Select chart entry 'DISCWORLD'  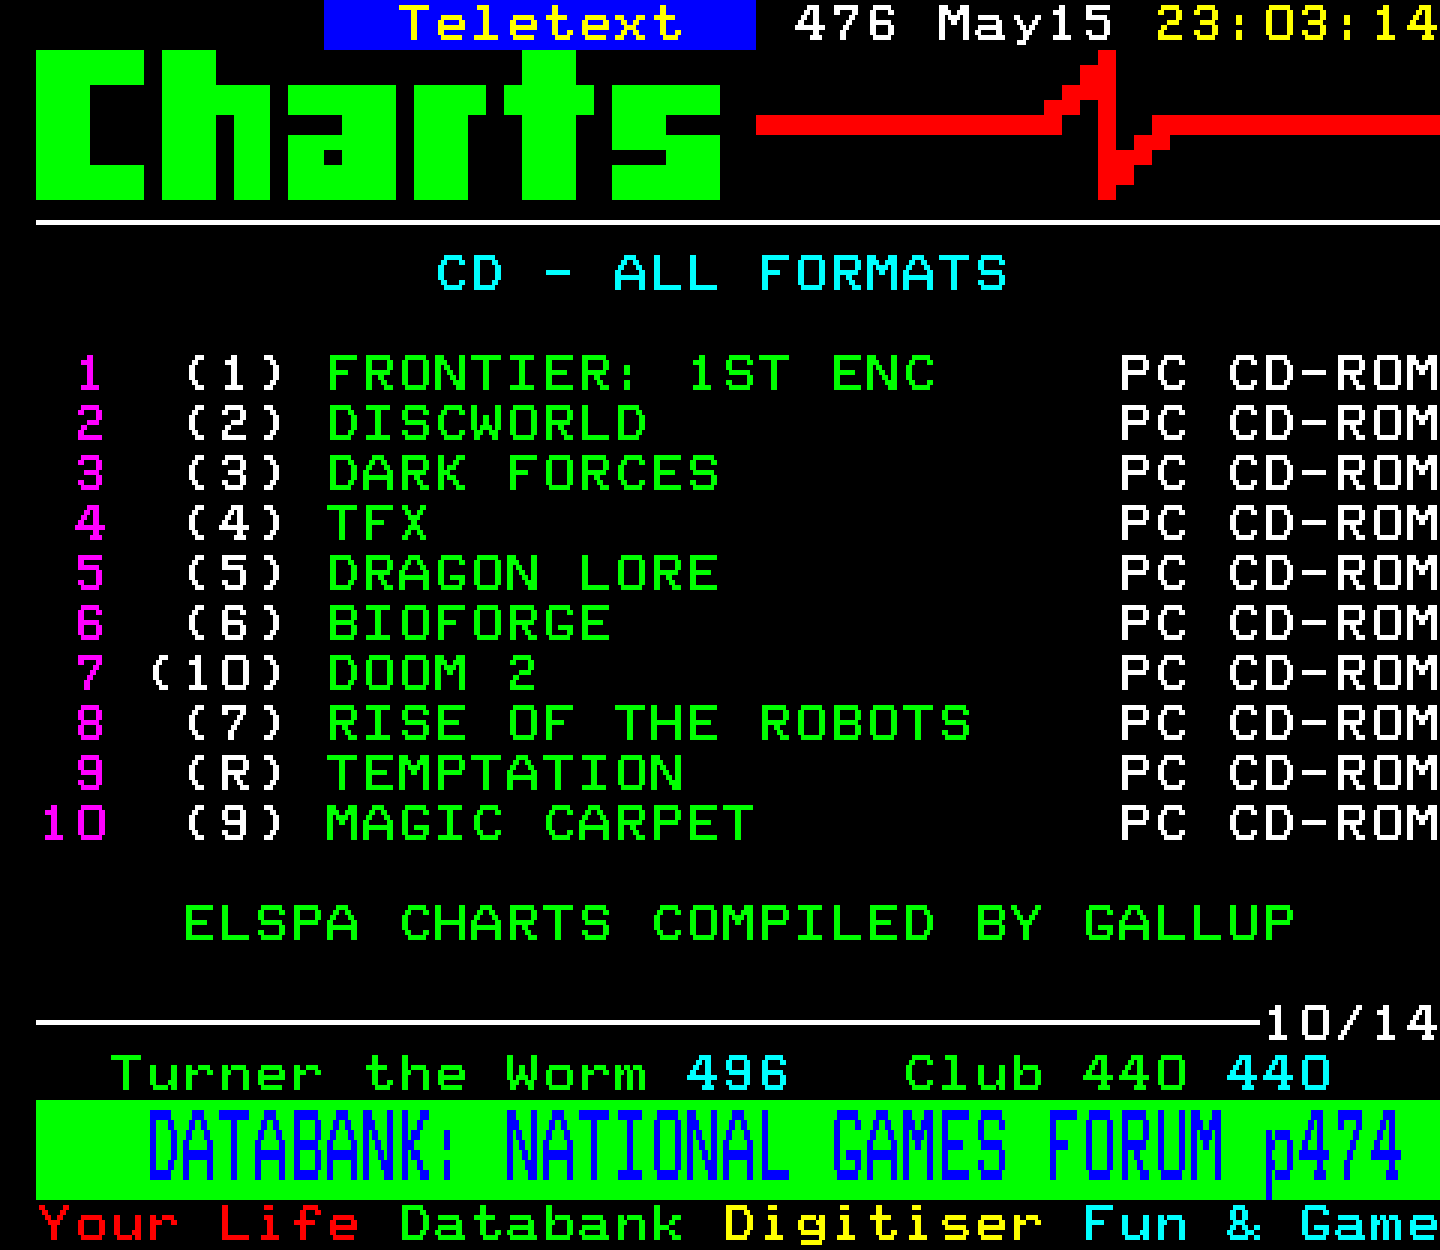pos(487,424)
